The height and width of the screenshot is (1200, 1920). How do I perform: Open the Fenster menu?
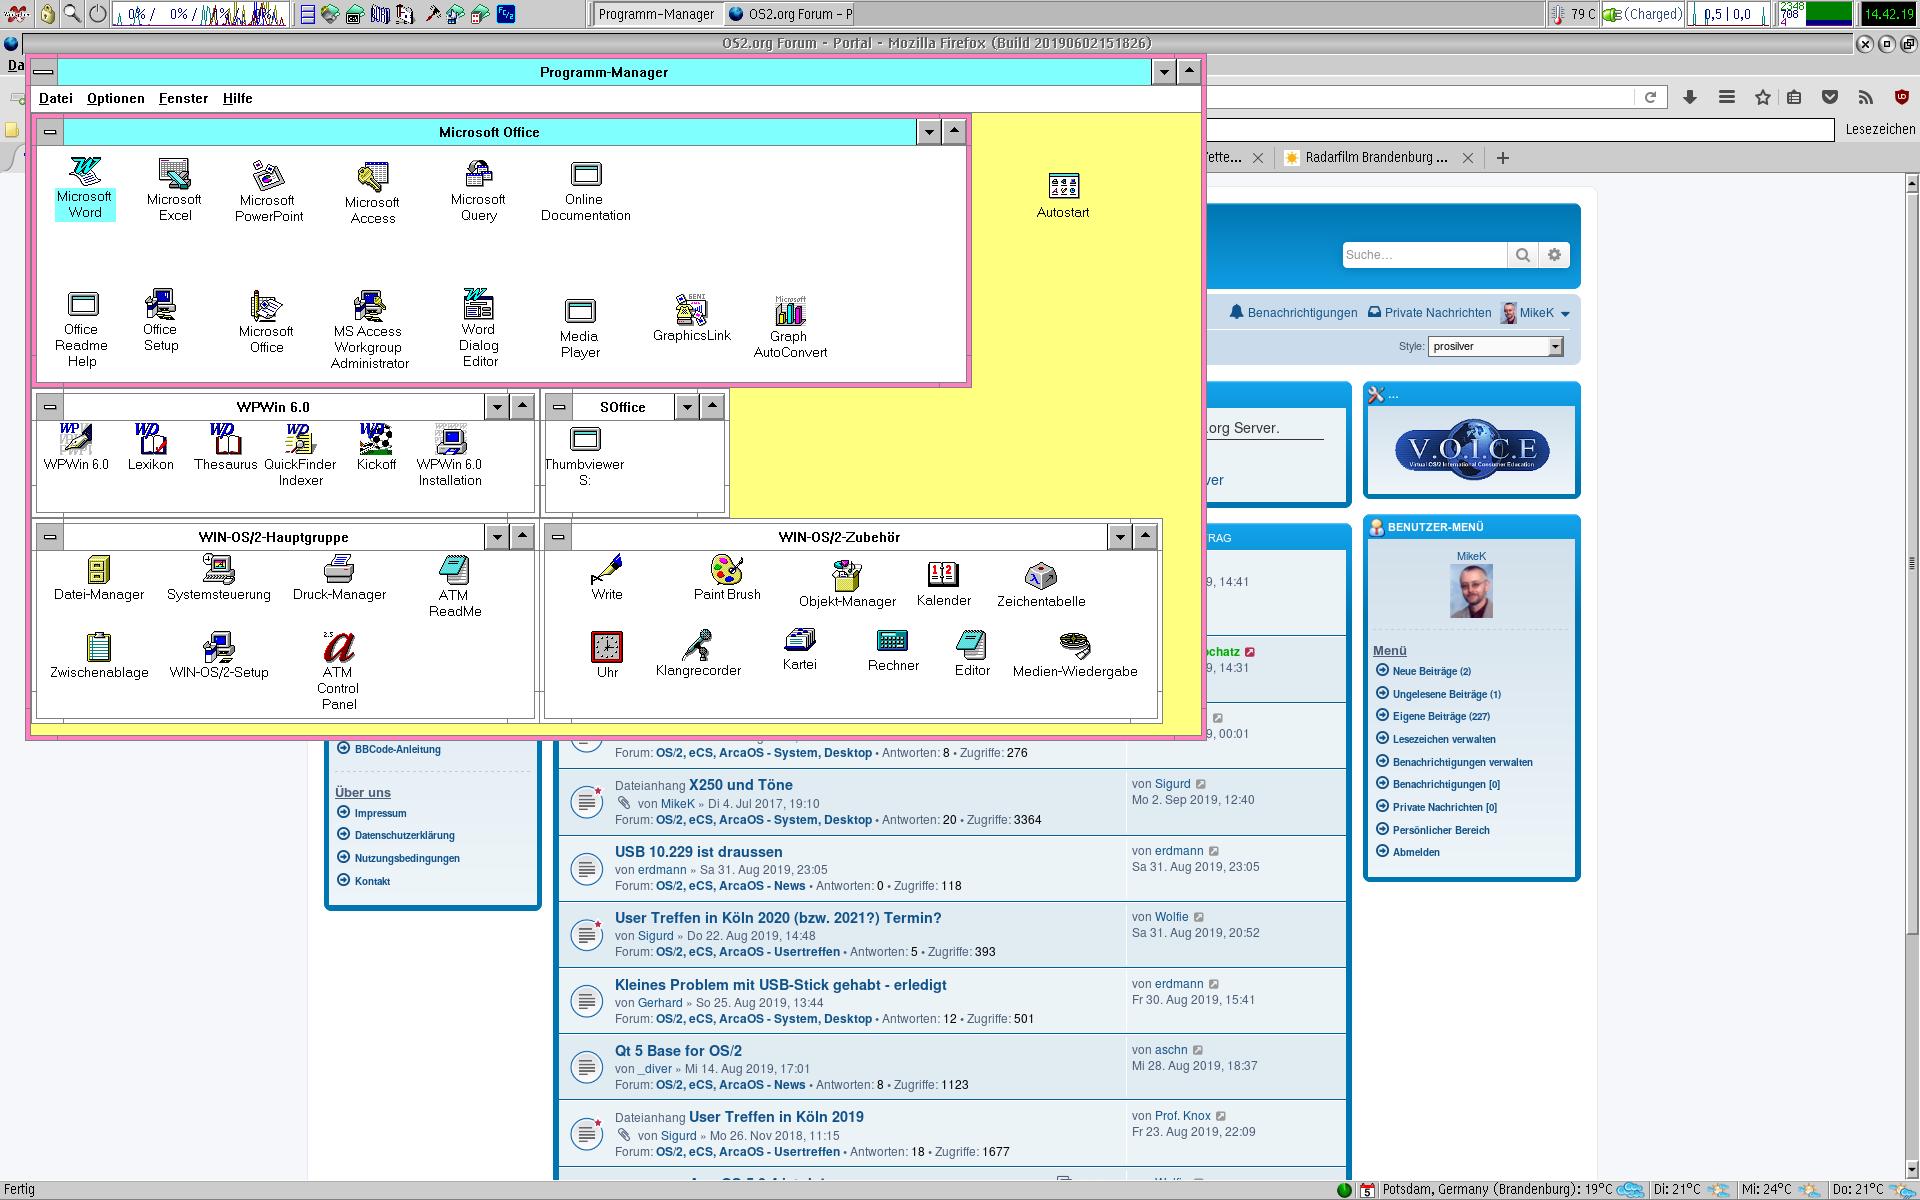coord(183,98)
